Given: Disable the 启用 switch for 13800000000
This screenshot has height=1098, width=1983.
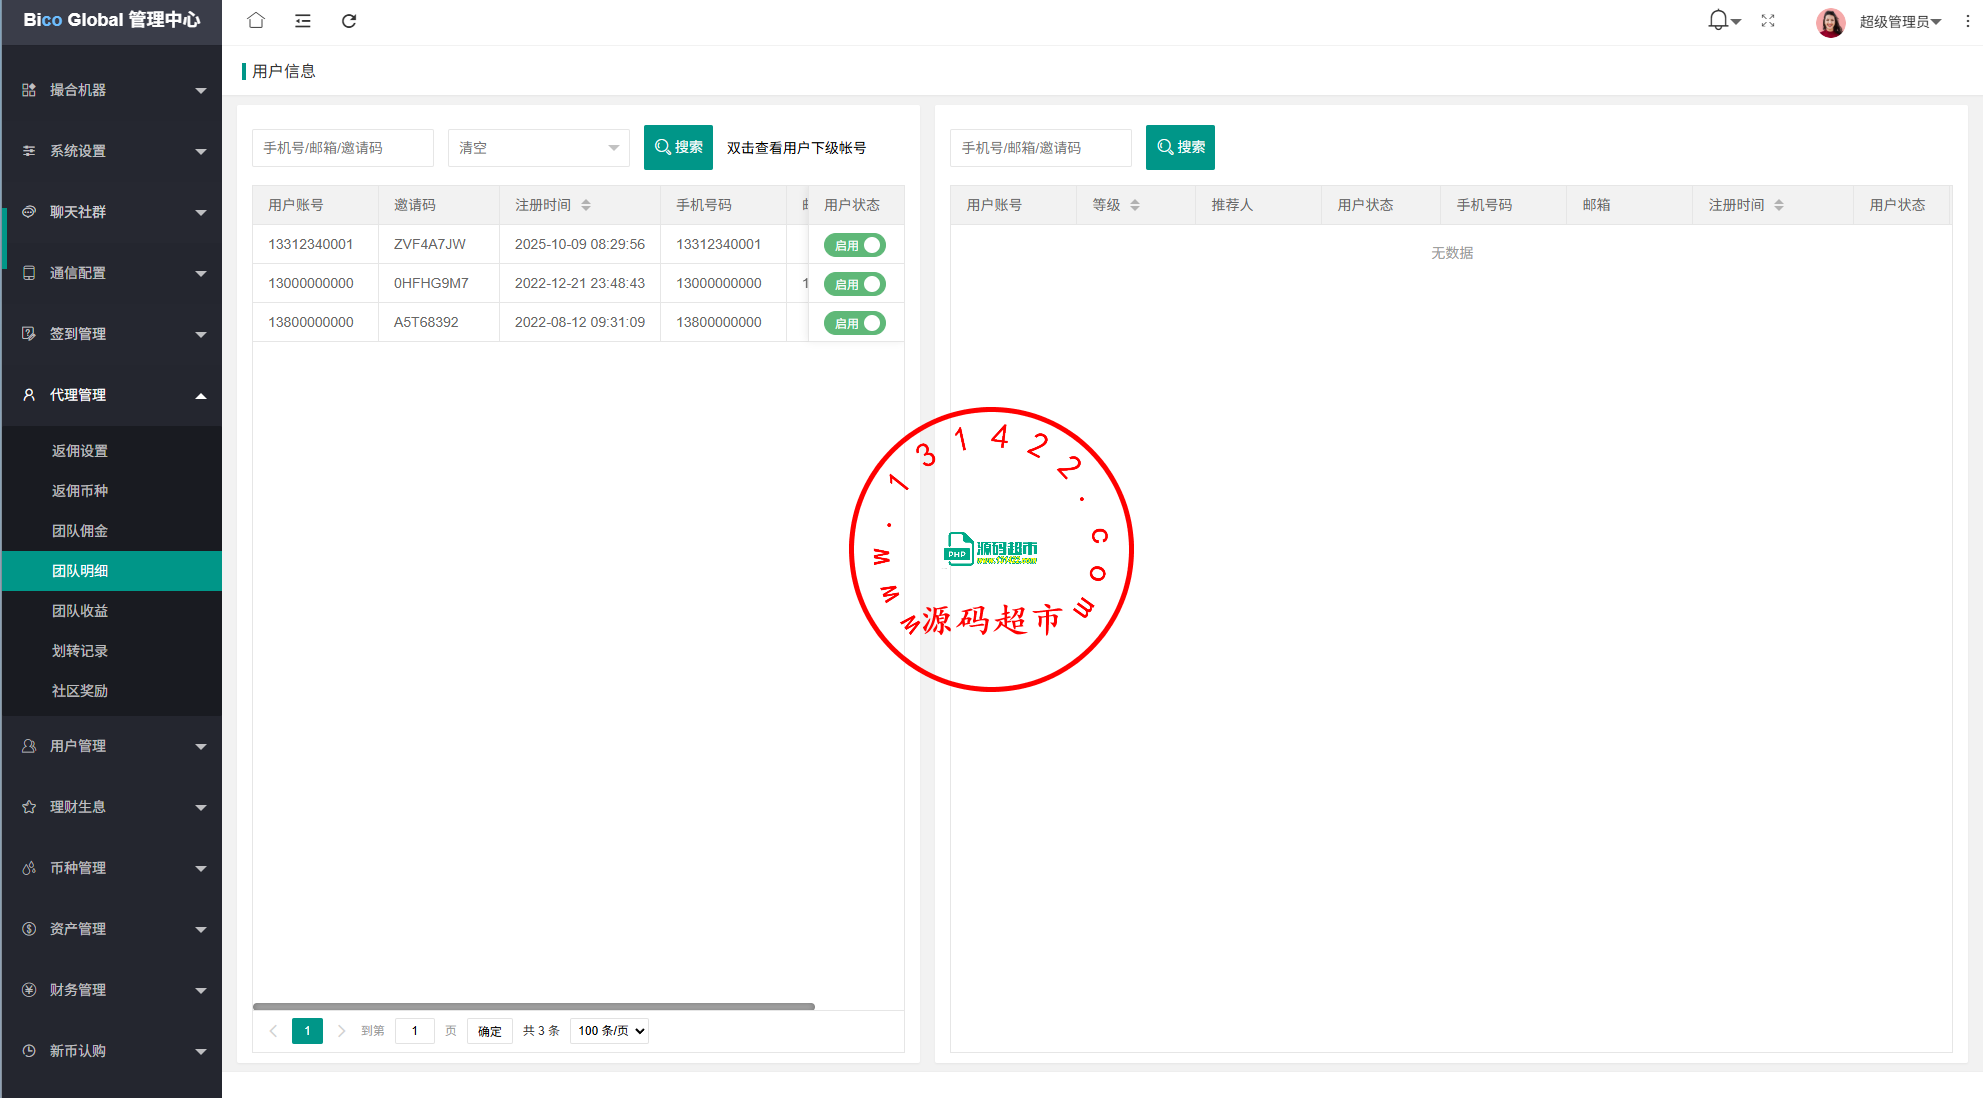Looking at the screenshot, I should [x=855, y=323].
